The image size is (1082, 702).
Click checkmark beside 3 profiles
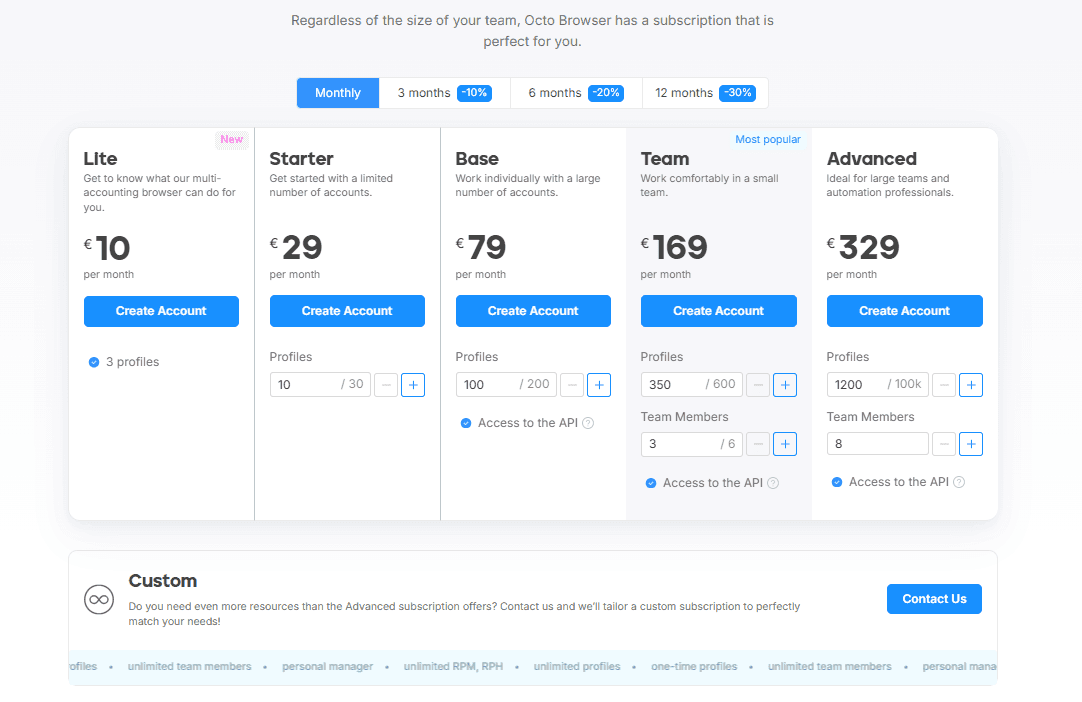94,362
